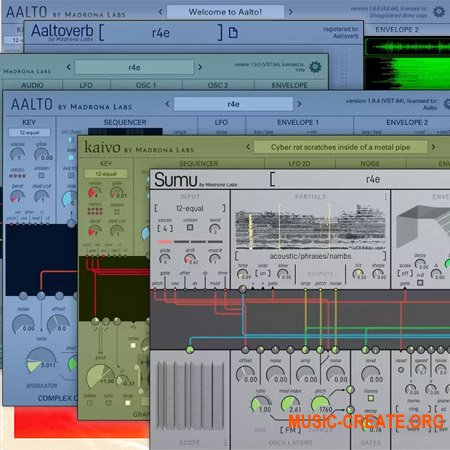Toggle Kaivo unison checkbox
This screenshot has width=450, height=450.
point(117,212)
